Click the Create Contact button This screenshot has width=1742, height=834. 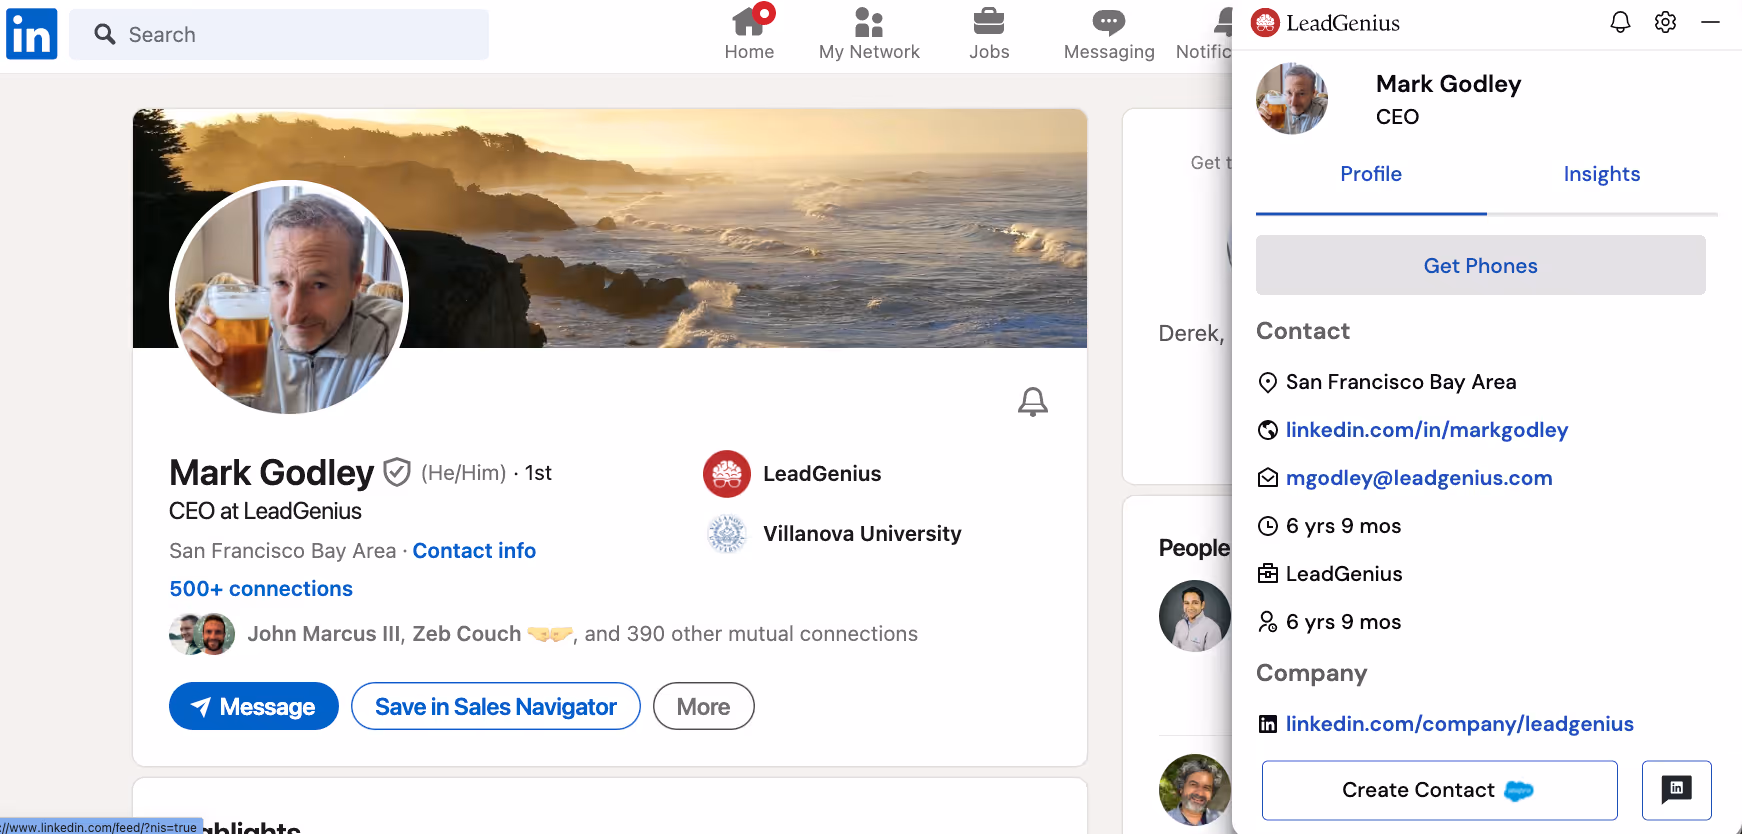click(x=1439, y=790)
